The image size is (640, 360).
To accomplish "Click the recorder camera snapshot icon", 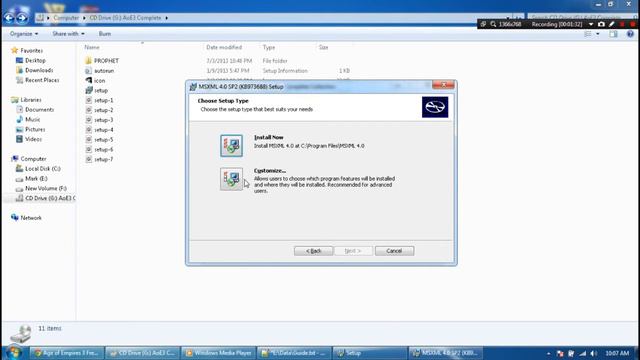I will [x=601, y=24].
